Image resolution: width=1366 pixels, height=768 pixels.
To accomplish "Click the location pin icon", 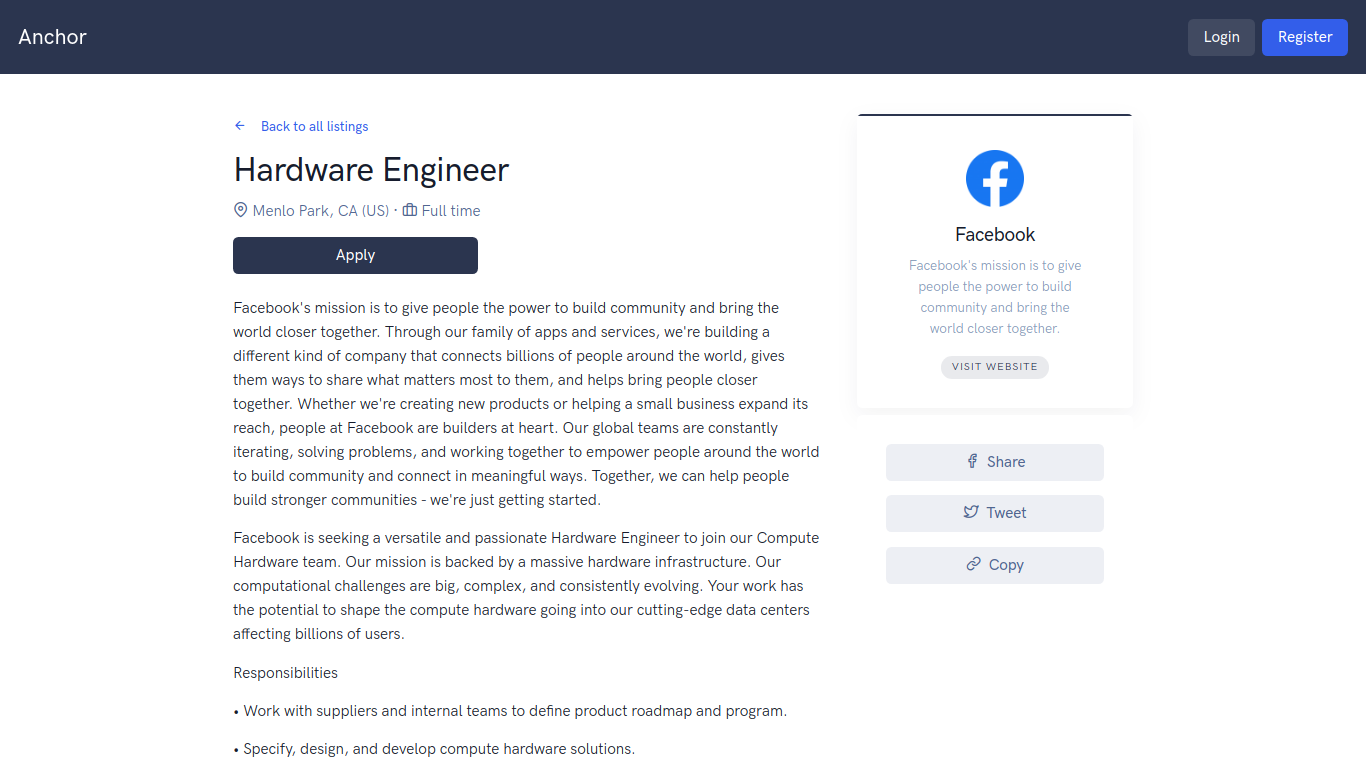I will (241, 210).
